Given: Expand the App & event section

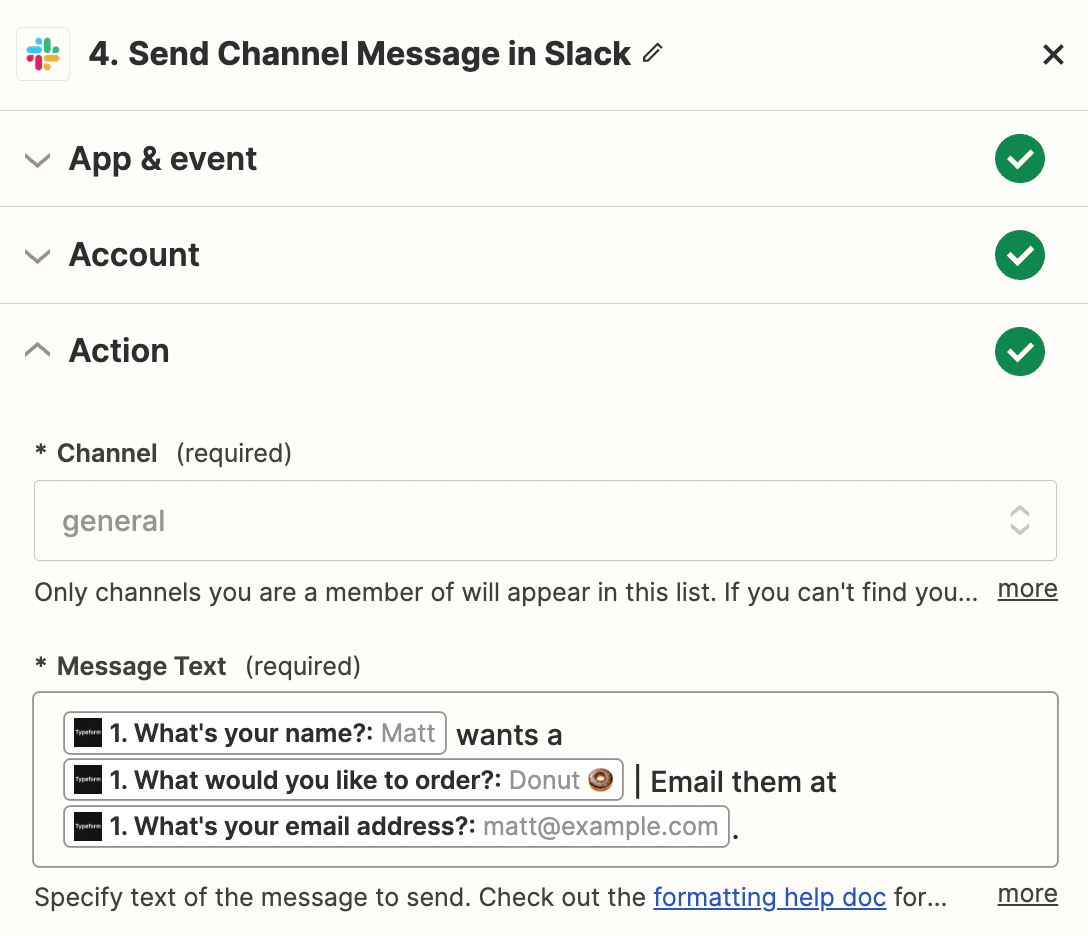Looking at the screenshot, I should [x=38, y=160].
